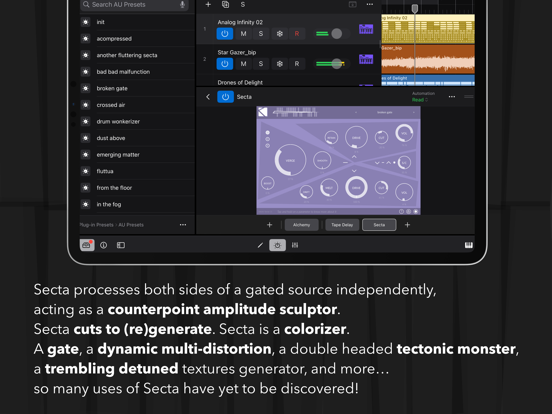Click the dictation microphone in preset search
The height and width of the screenshot is (414, 552).
[182, 4]
